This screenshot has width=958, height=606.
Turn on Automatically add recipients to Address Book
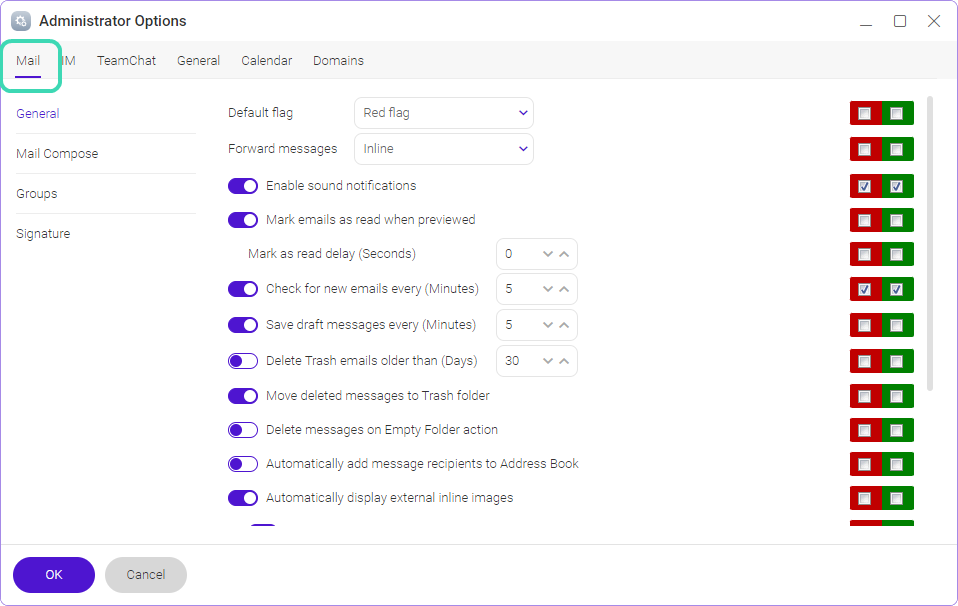click(243, 464)
